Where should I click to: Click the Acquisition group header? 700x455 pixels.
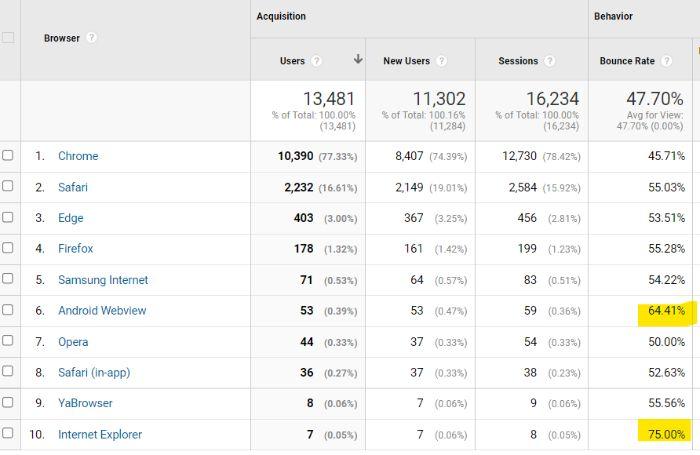(281, 17)
